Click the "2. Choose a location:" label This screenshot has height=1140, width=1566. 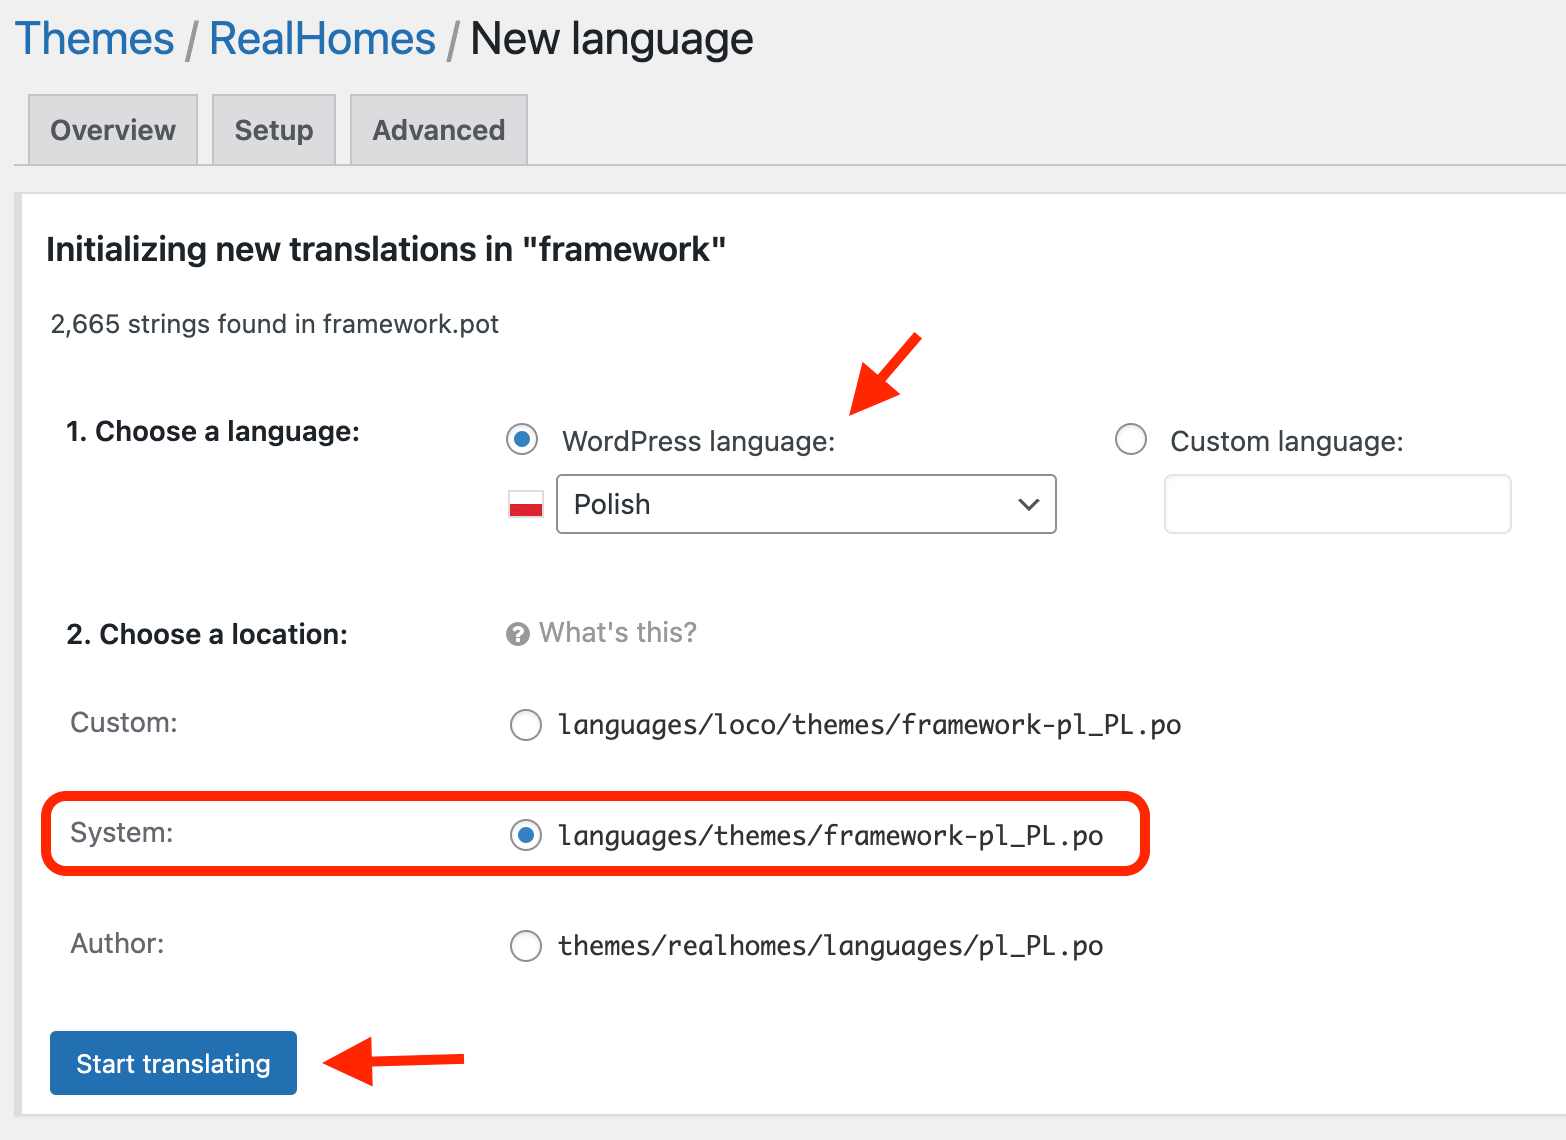207,634
